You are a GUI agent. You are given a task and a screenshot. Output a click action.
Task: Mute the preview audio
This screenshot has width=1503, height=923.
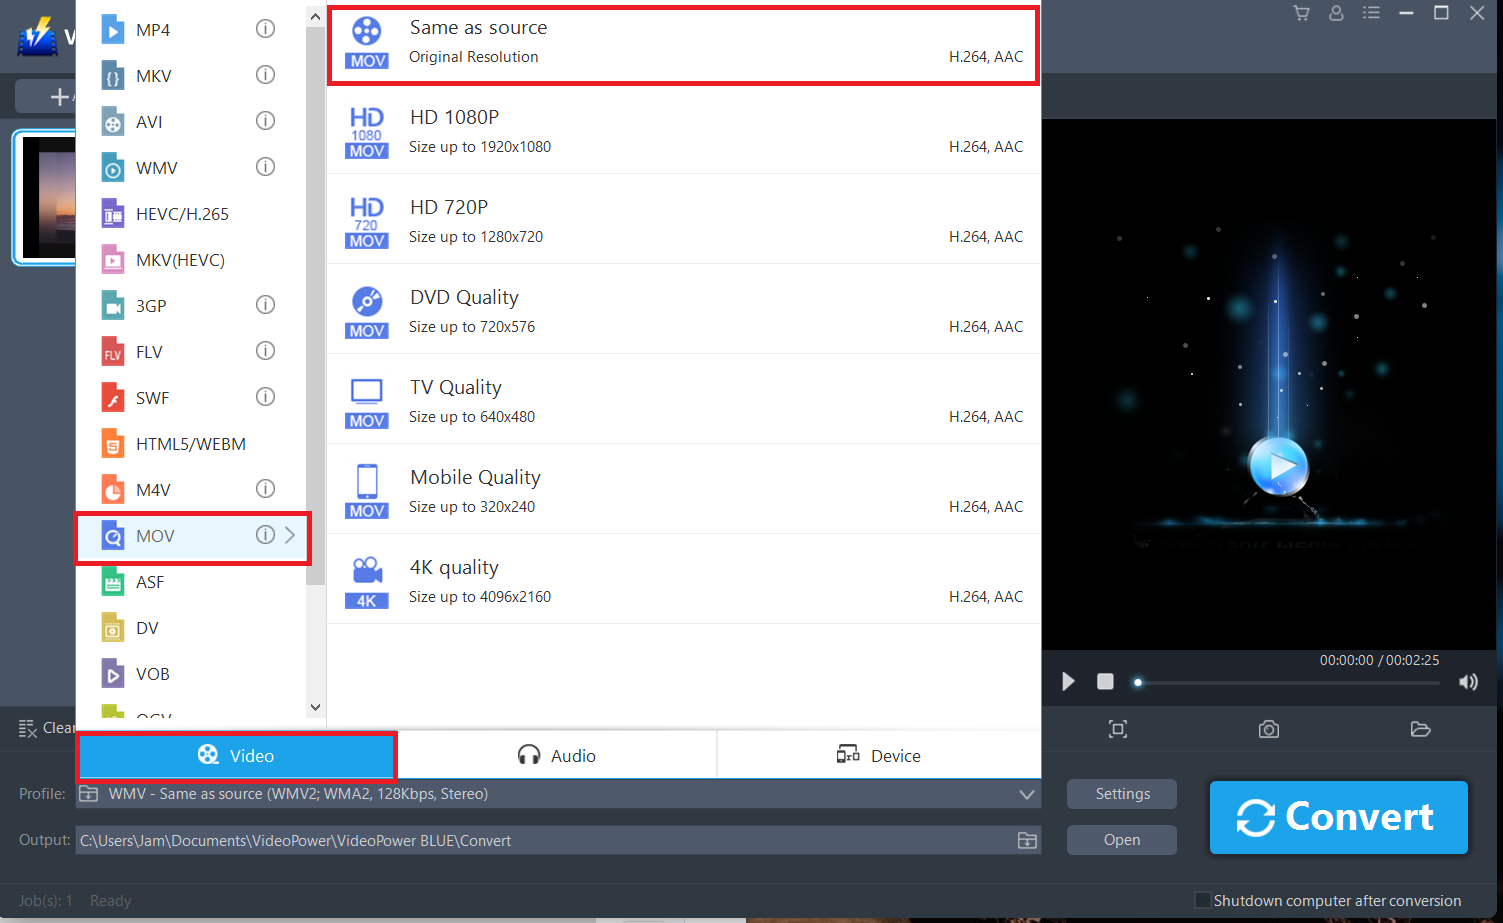pos(1468,681)
